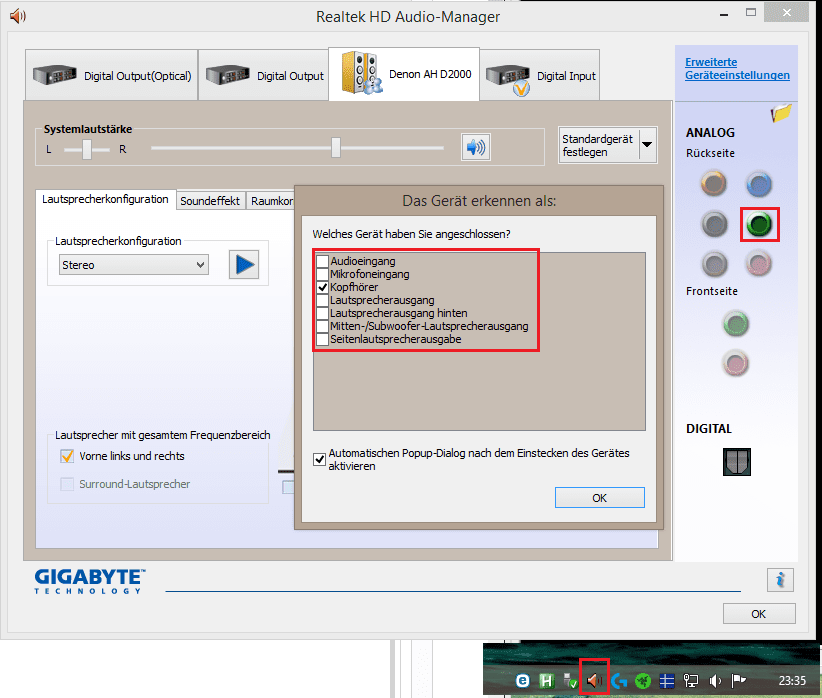This screenshot has height=698, width=822.
Task: Check the Audioeingang option
Action: [x=322, y=261]
